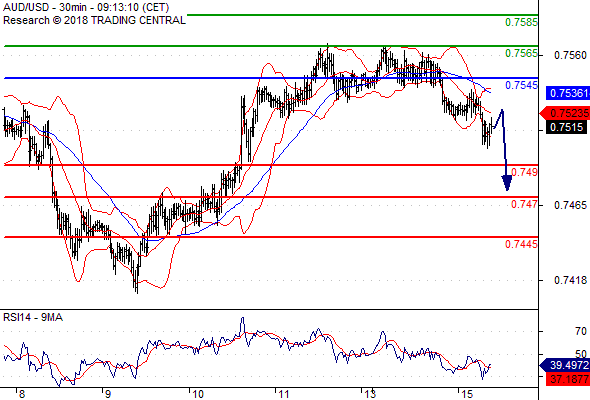Click date label 10 on time axis
Image resolution: width=590 pixels, height=400 pixels.
(198, 394)
